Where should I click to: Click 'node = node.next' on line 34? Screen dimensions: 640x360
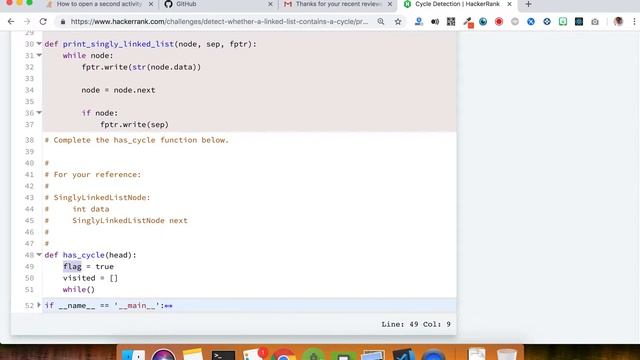click(118, 90)
